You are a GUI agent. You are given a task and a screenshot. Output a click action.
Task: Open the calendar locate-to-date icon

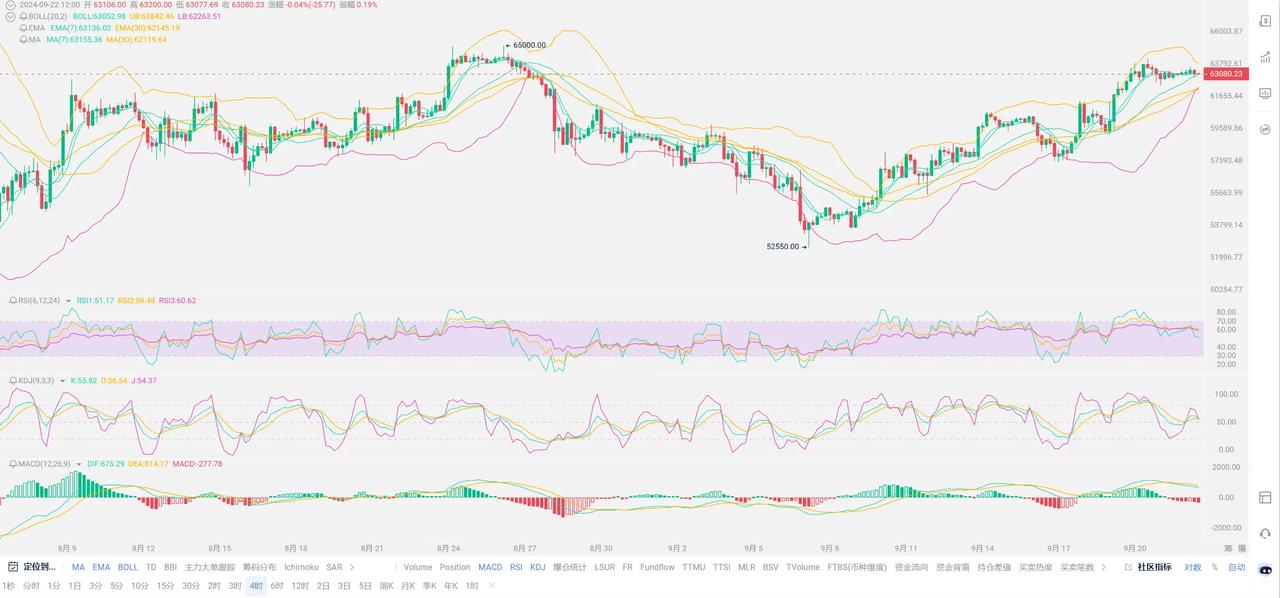pos(13,567)
